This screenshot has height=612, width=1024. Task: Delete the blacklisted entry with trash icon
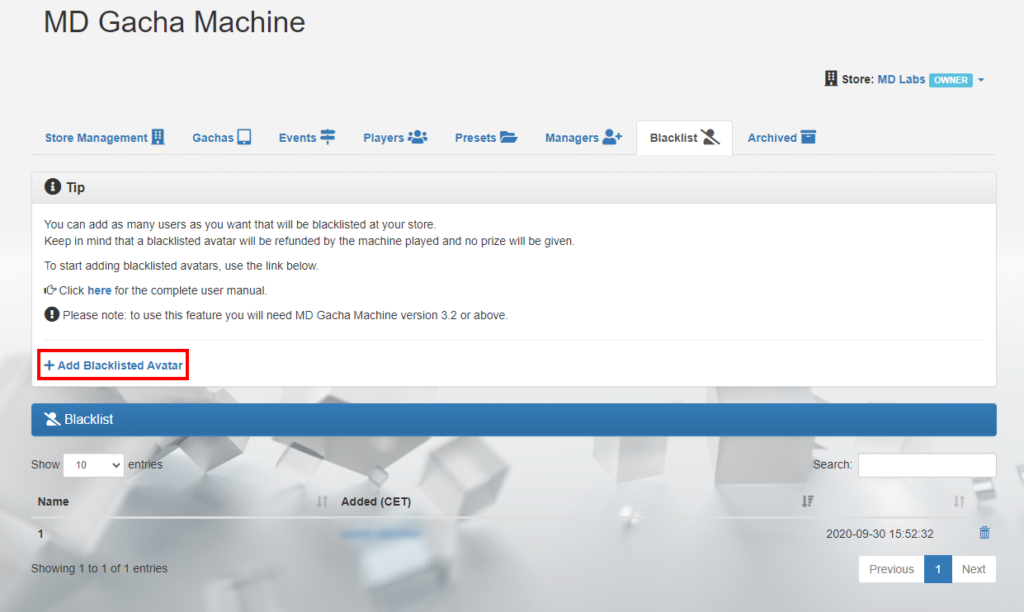[984, 533]
